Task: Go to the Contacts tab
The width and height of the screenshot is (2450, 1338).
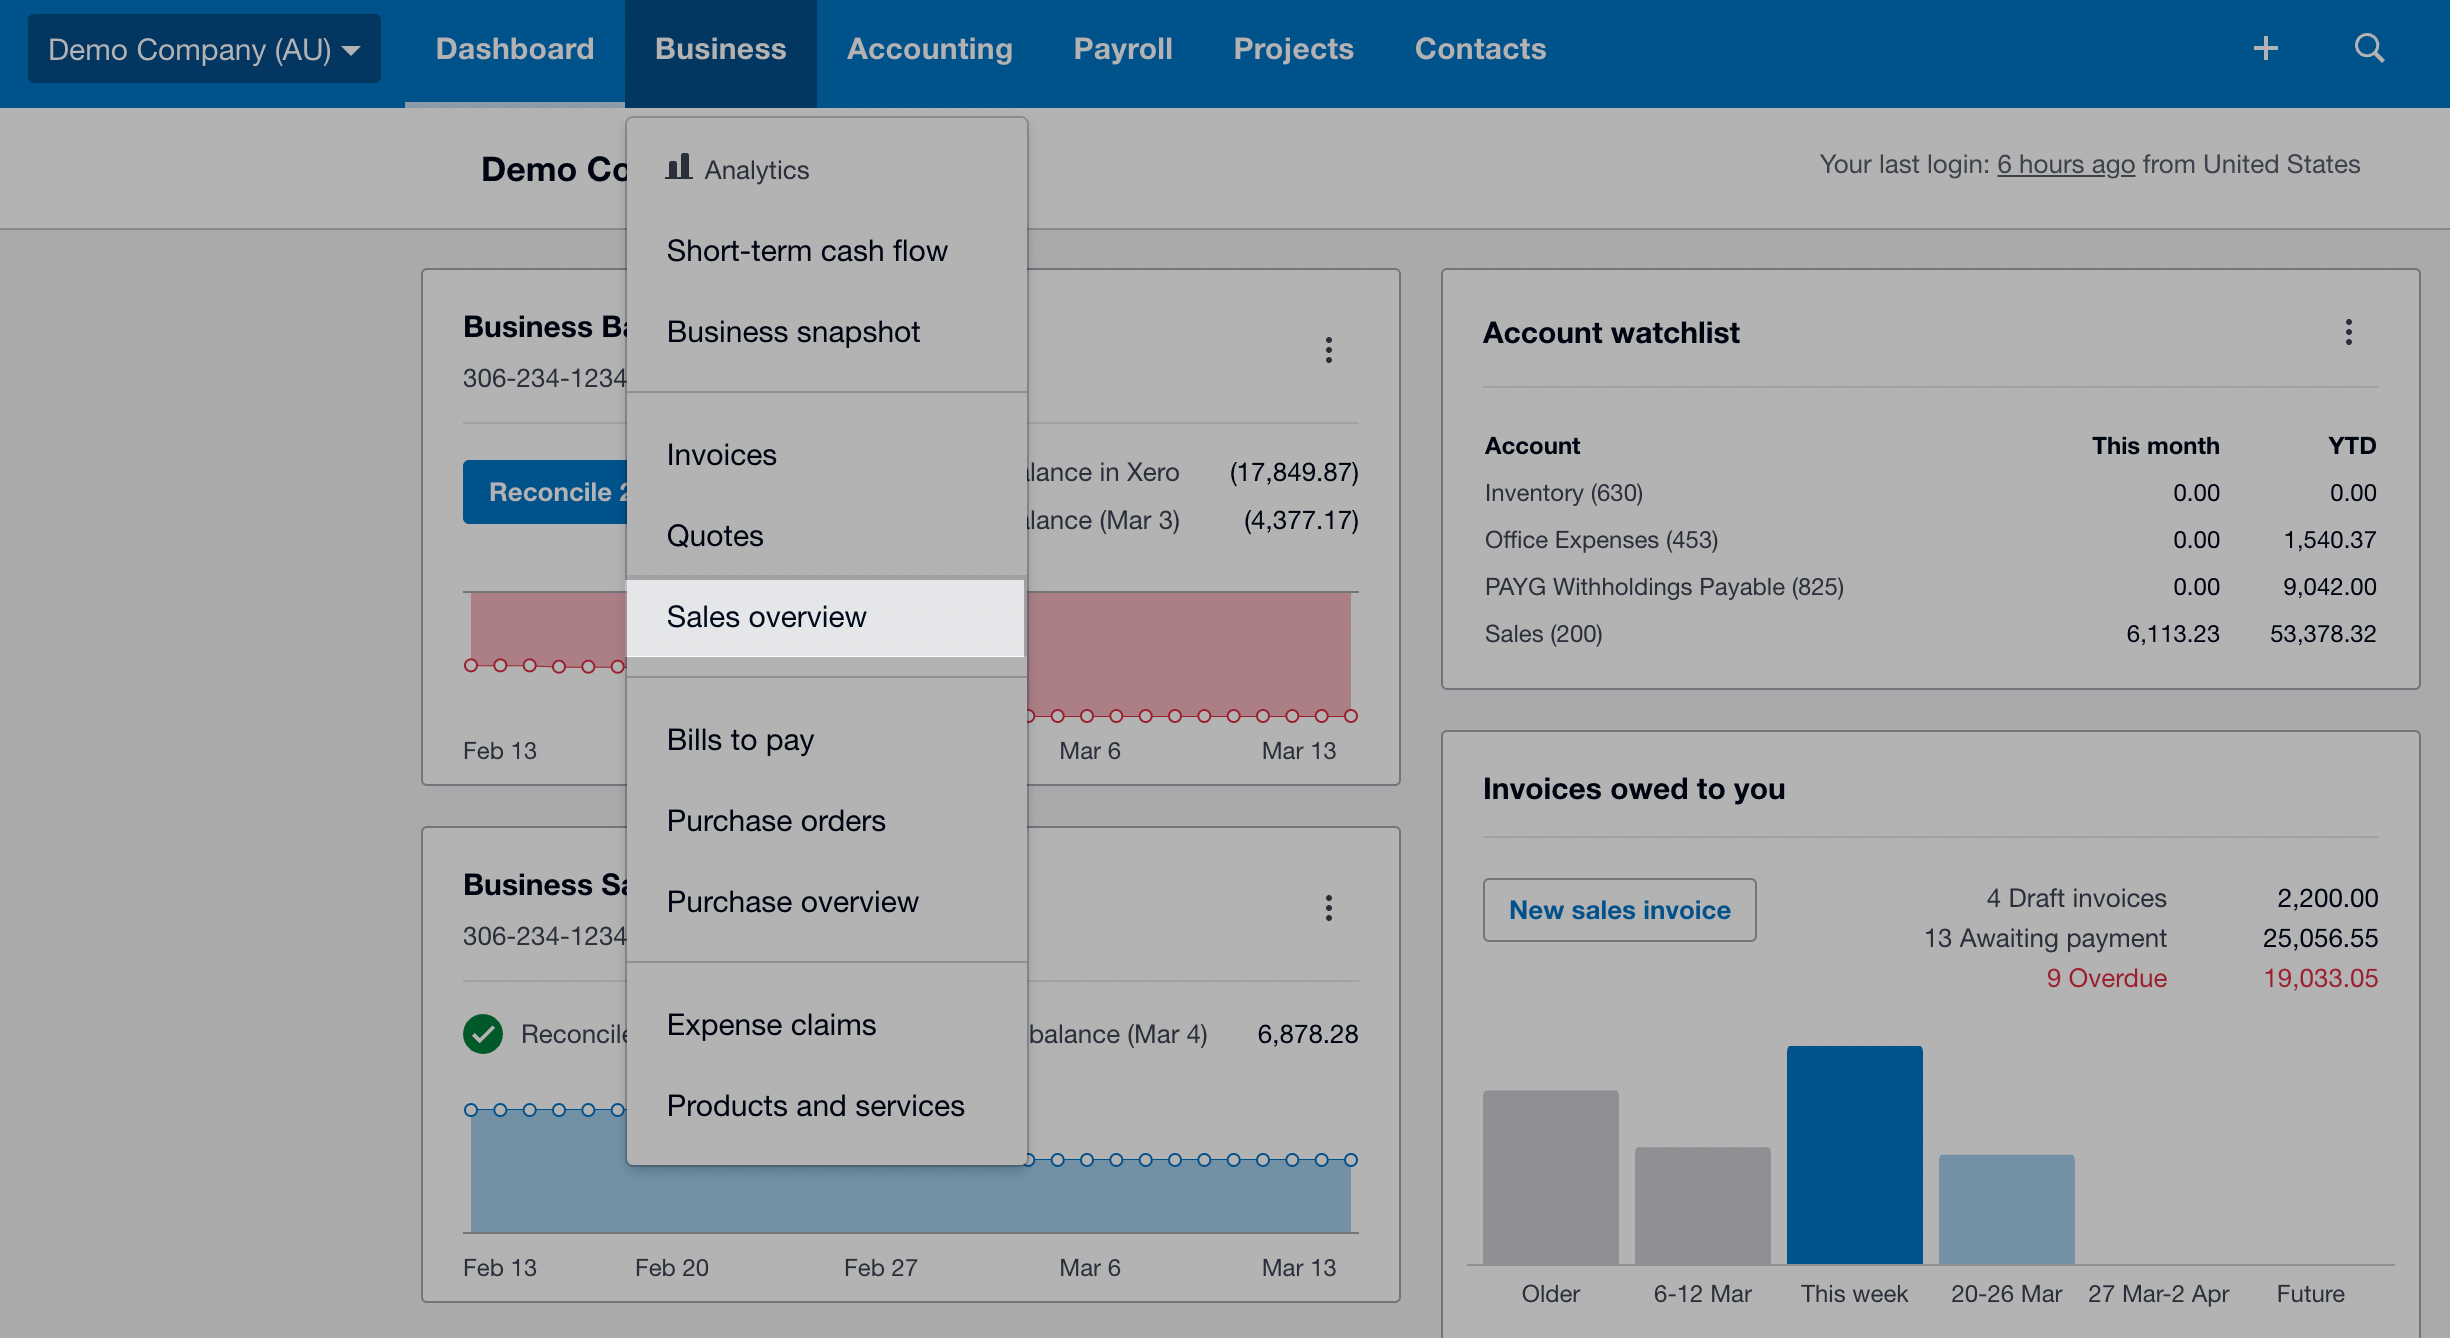Action: point(1480,49)
